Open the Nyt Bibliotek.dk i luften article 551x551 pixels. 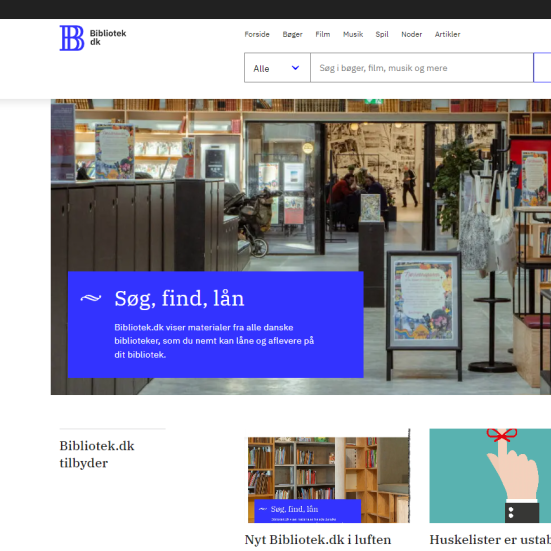[318, 540]
